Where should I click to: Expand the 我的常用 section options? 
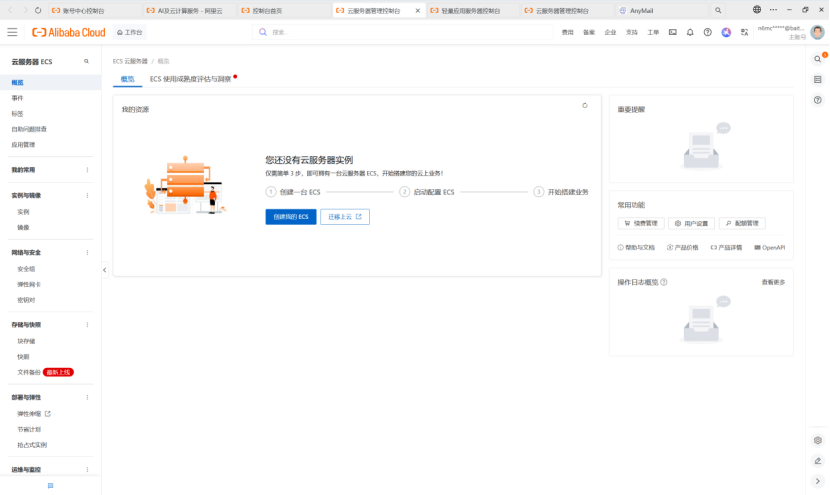coord(87,170)
